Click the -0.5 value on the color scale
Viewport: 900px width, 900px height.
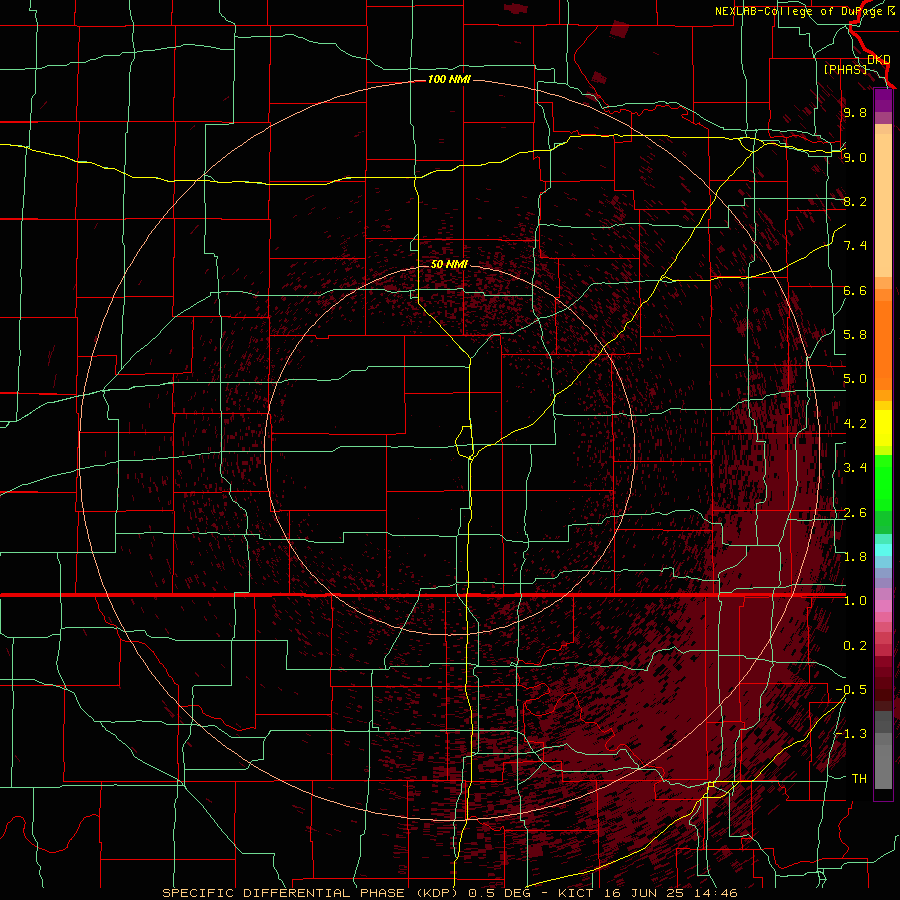pyautogui.click(x=851, y=690)
